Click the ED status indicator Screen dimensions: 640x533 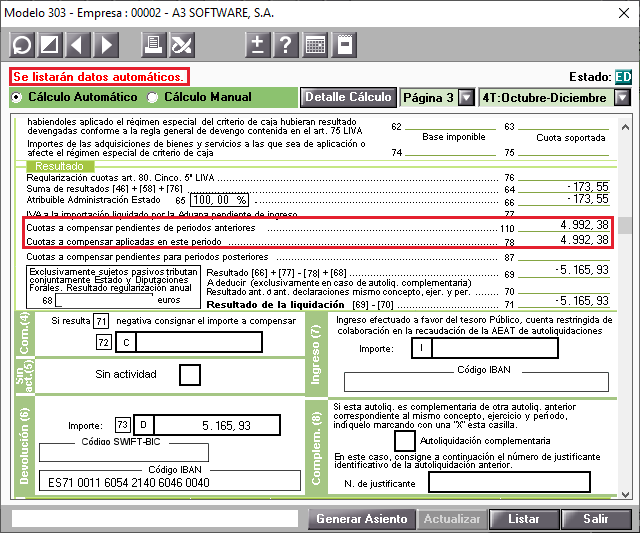coord(623,77)
